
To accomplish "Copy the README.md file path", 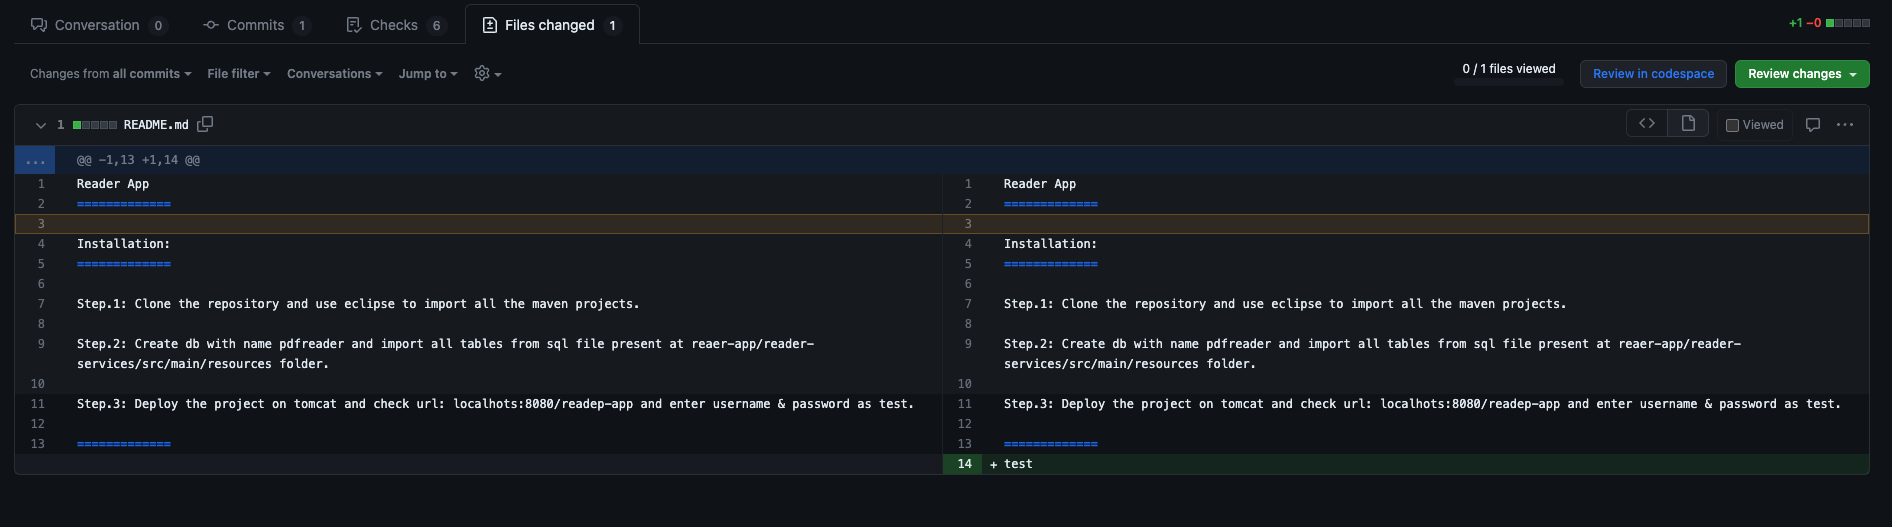I will point(205,124).
